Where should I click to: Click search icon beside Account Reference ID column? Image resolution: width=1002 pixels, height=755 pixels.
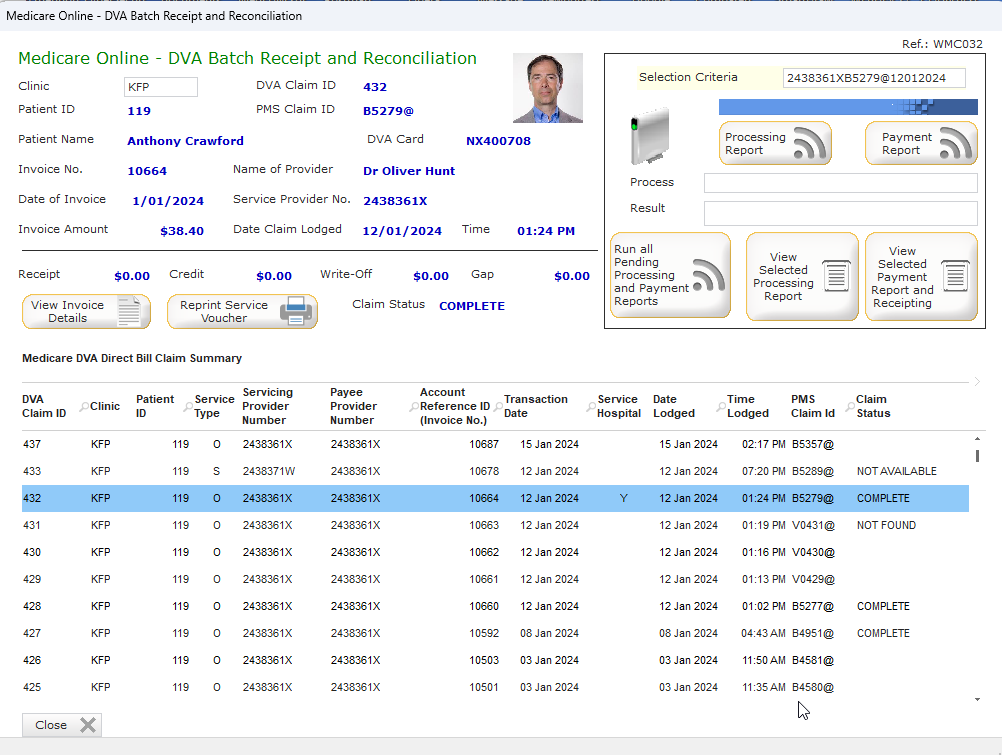414,407
